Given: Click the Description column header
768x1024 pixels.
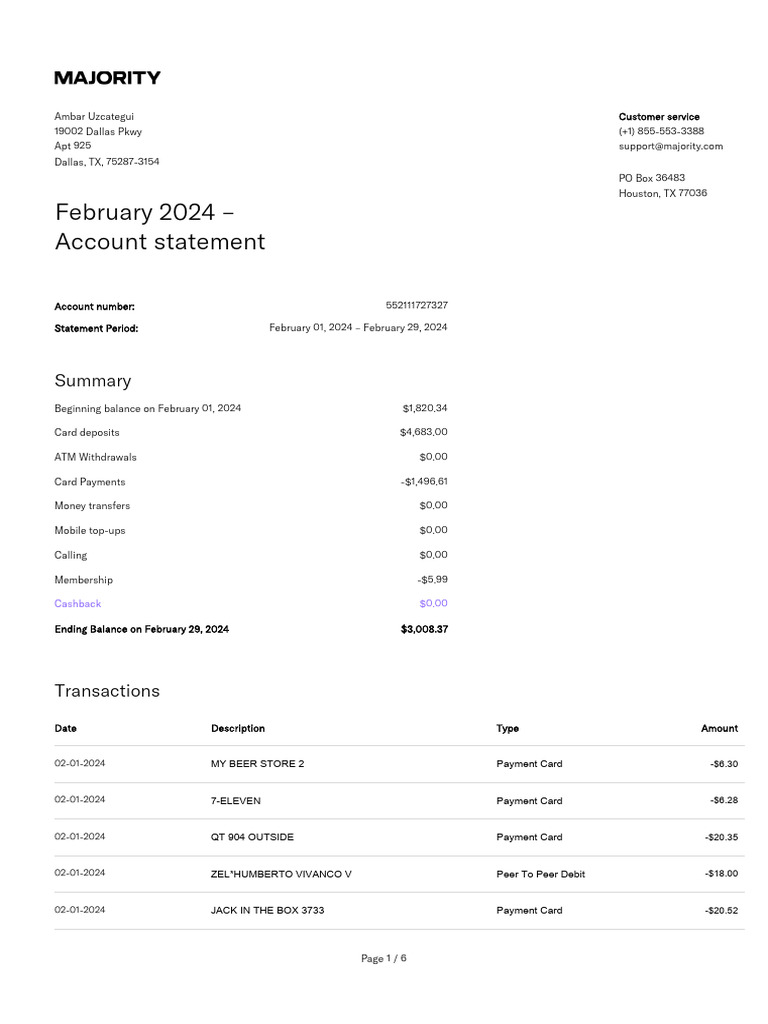Looking at the screenshot, I should coord(238,728).
